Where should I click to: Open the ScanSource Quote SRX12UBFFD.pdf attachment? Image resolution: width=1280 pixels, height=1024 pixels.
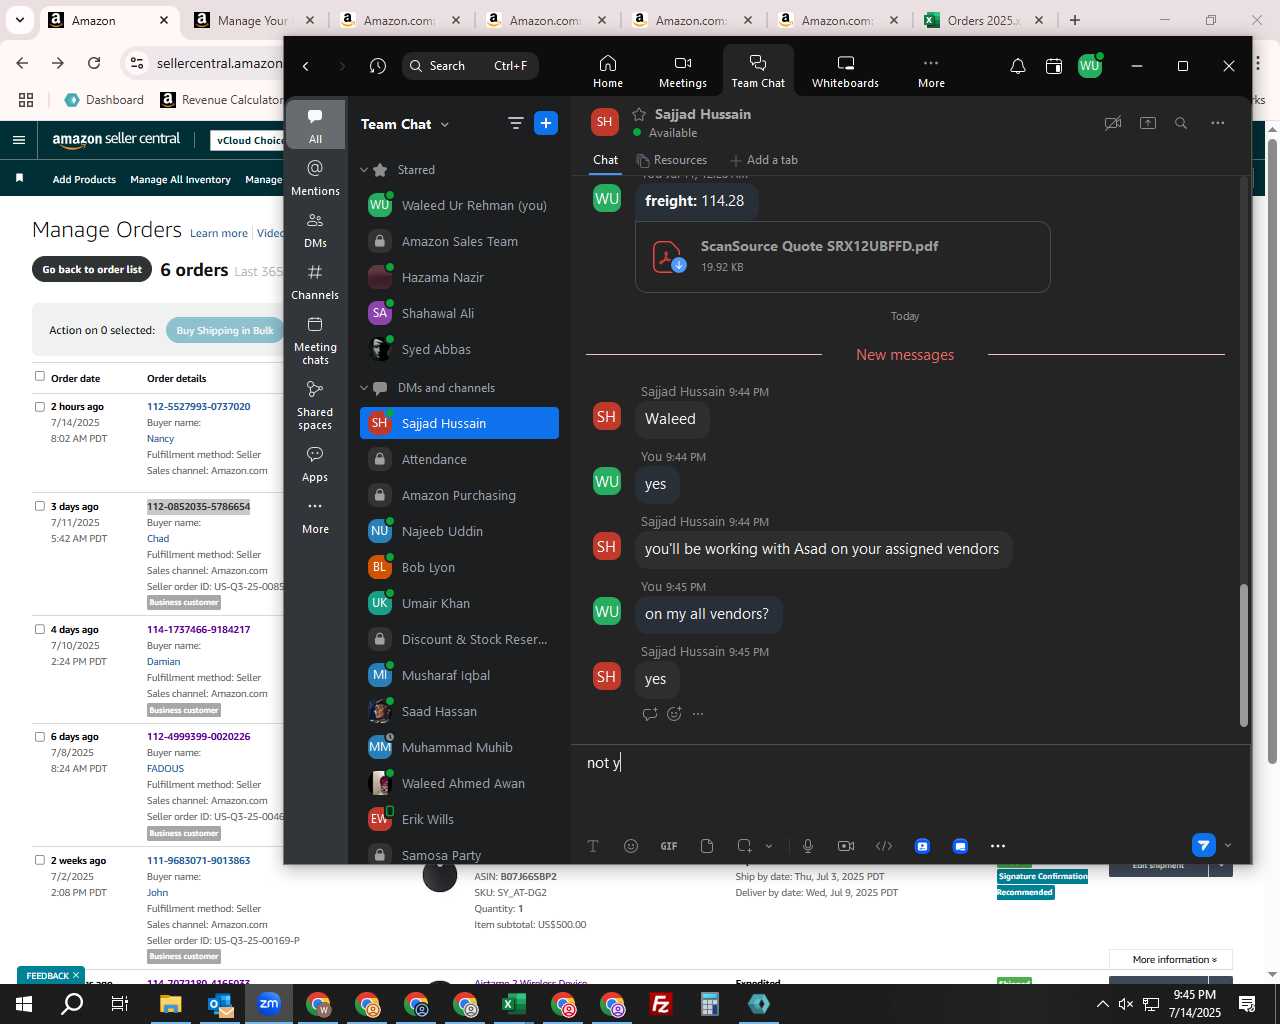point(842,257)
